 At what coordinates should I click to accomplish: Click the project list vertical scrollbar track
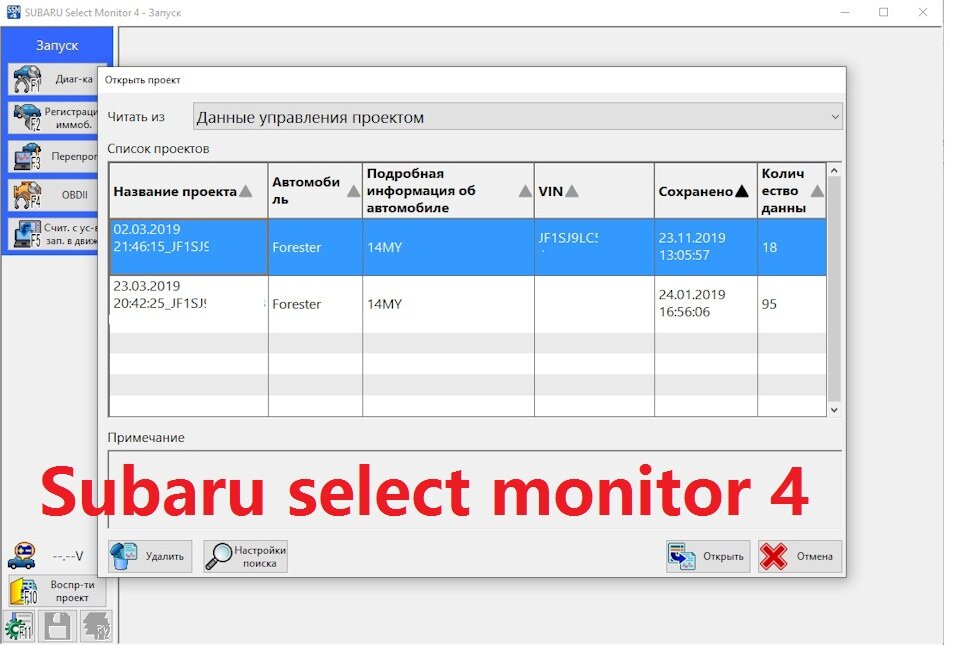[x=834, y=290]
